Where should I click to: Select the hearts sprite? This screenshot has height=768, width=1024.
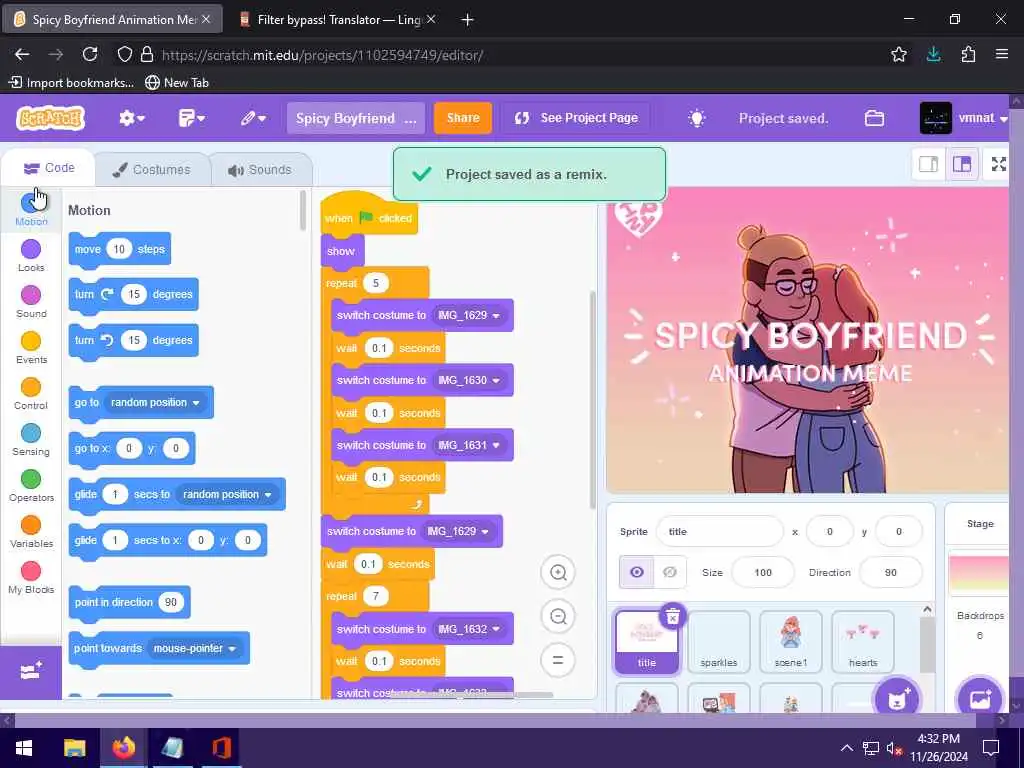click(x=863, y=642)
